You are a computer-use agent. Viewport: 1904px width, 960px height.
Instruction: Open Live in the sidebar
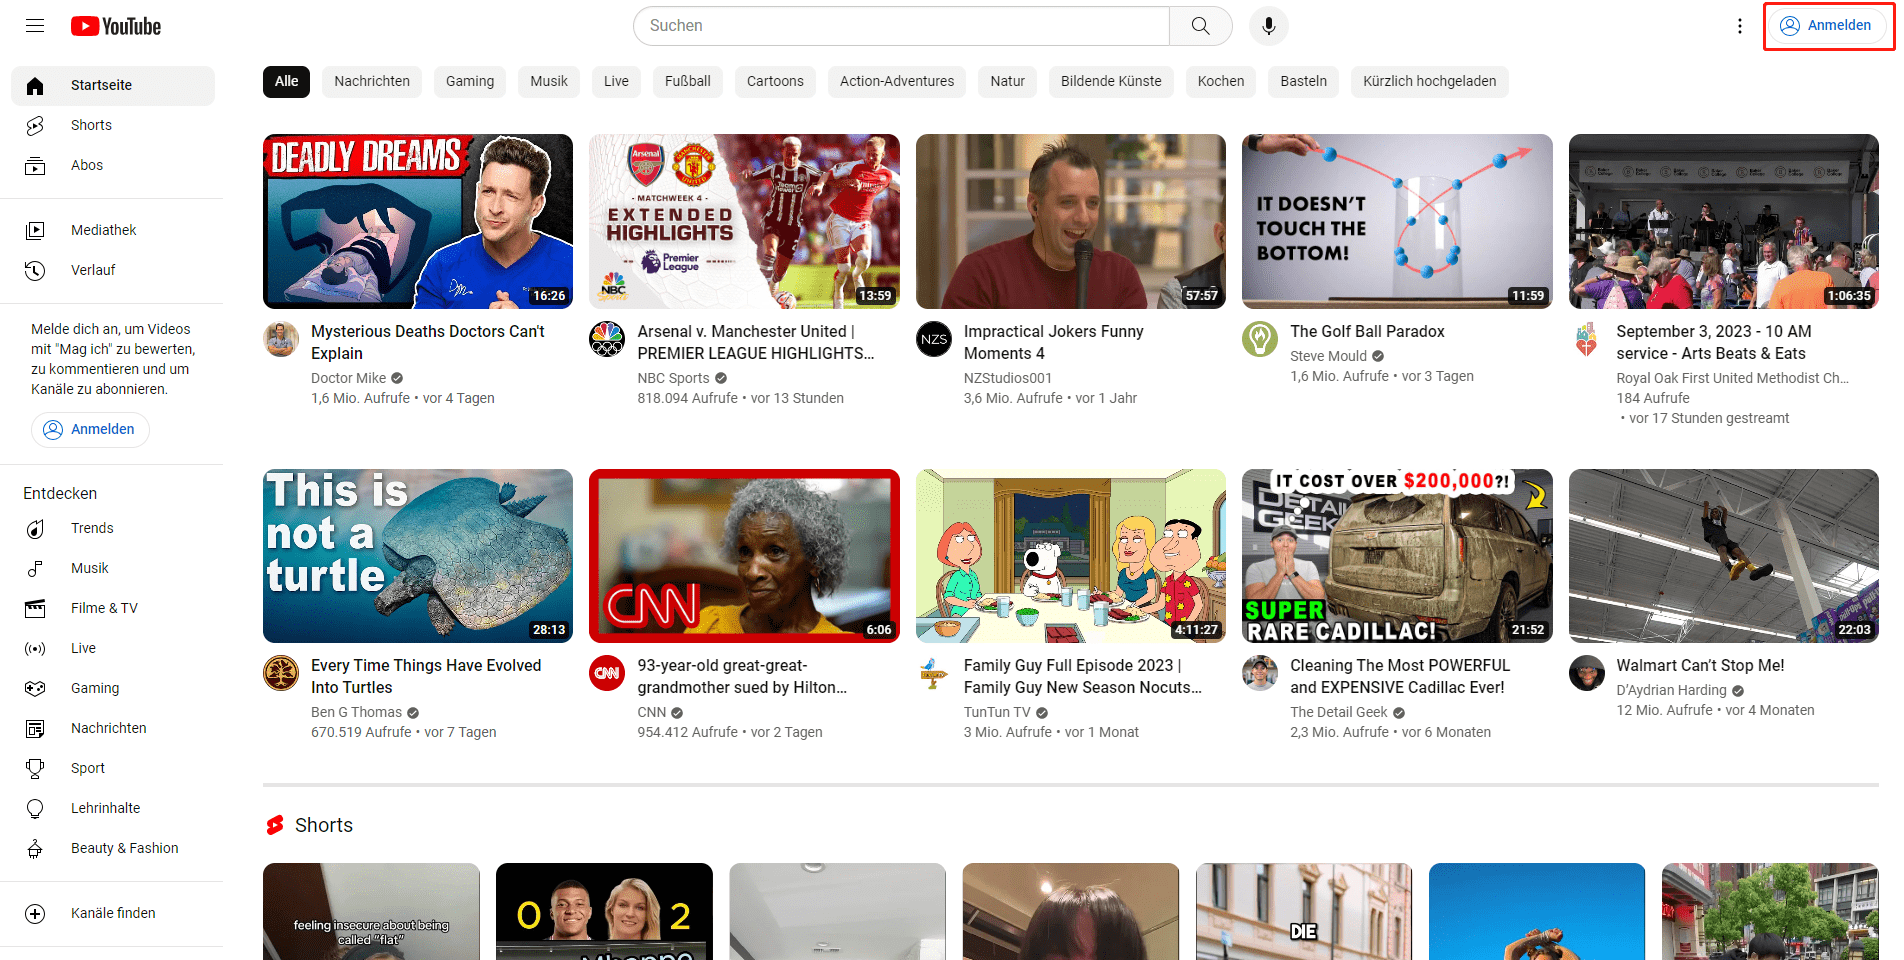(113, 648)
